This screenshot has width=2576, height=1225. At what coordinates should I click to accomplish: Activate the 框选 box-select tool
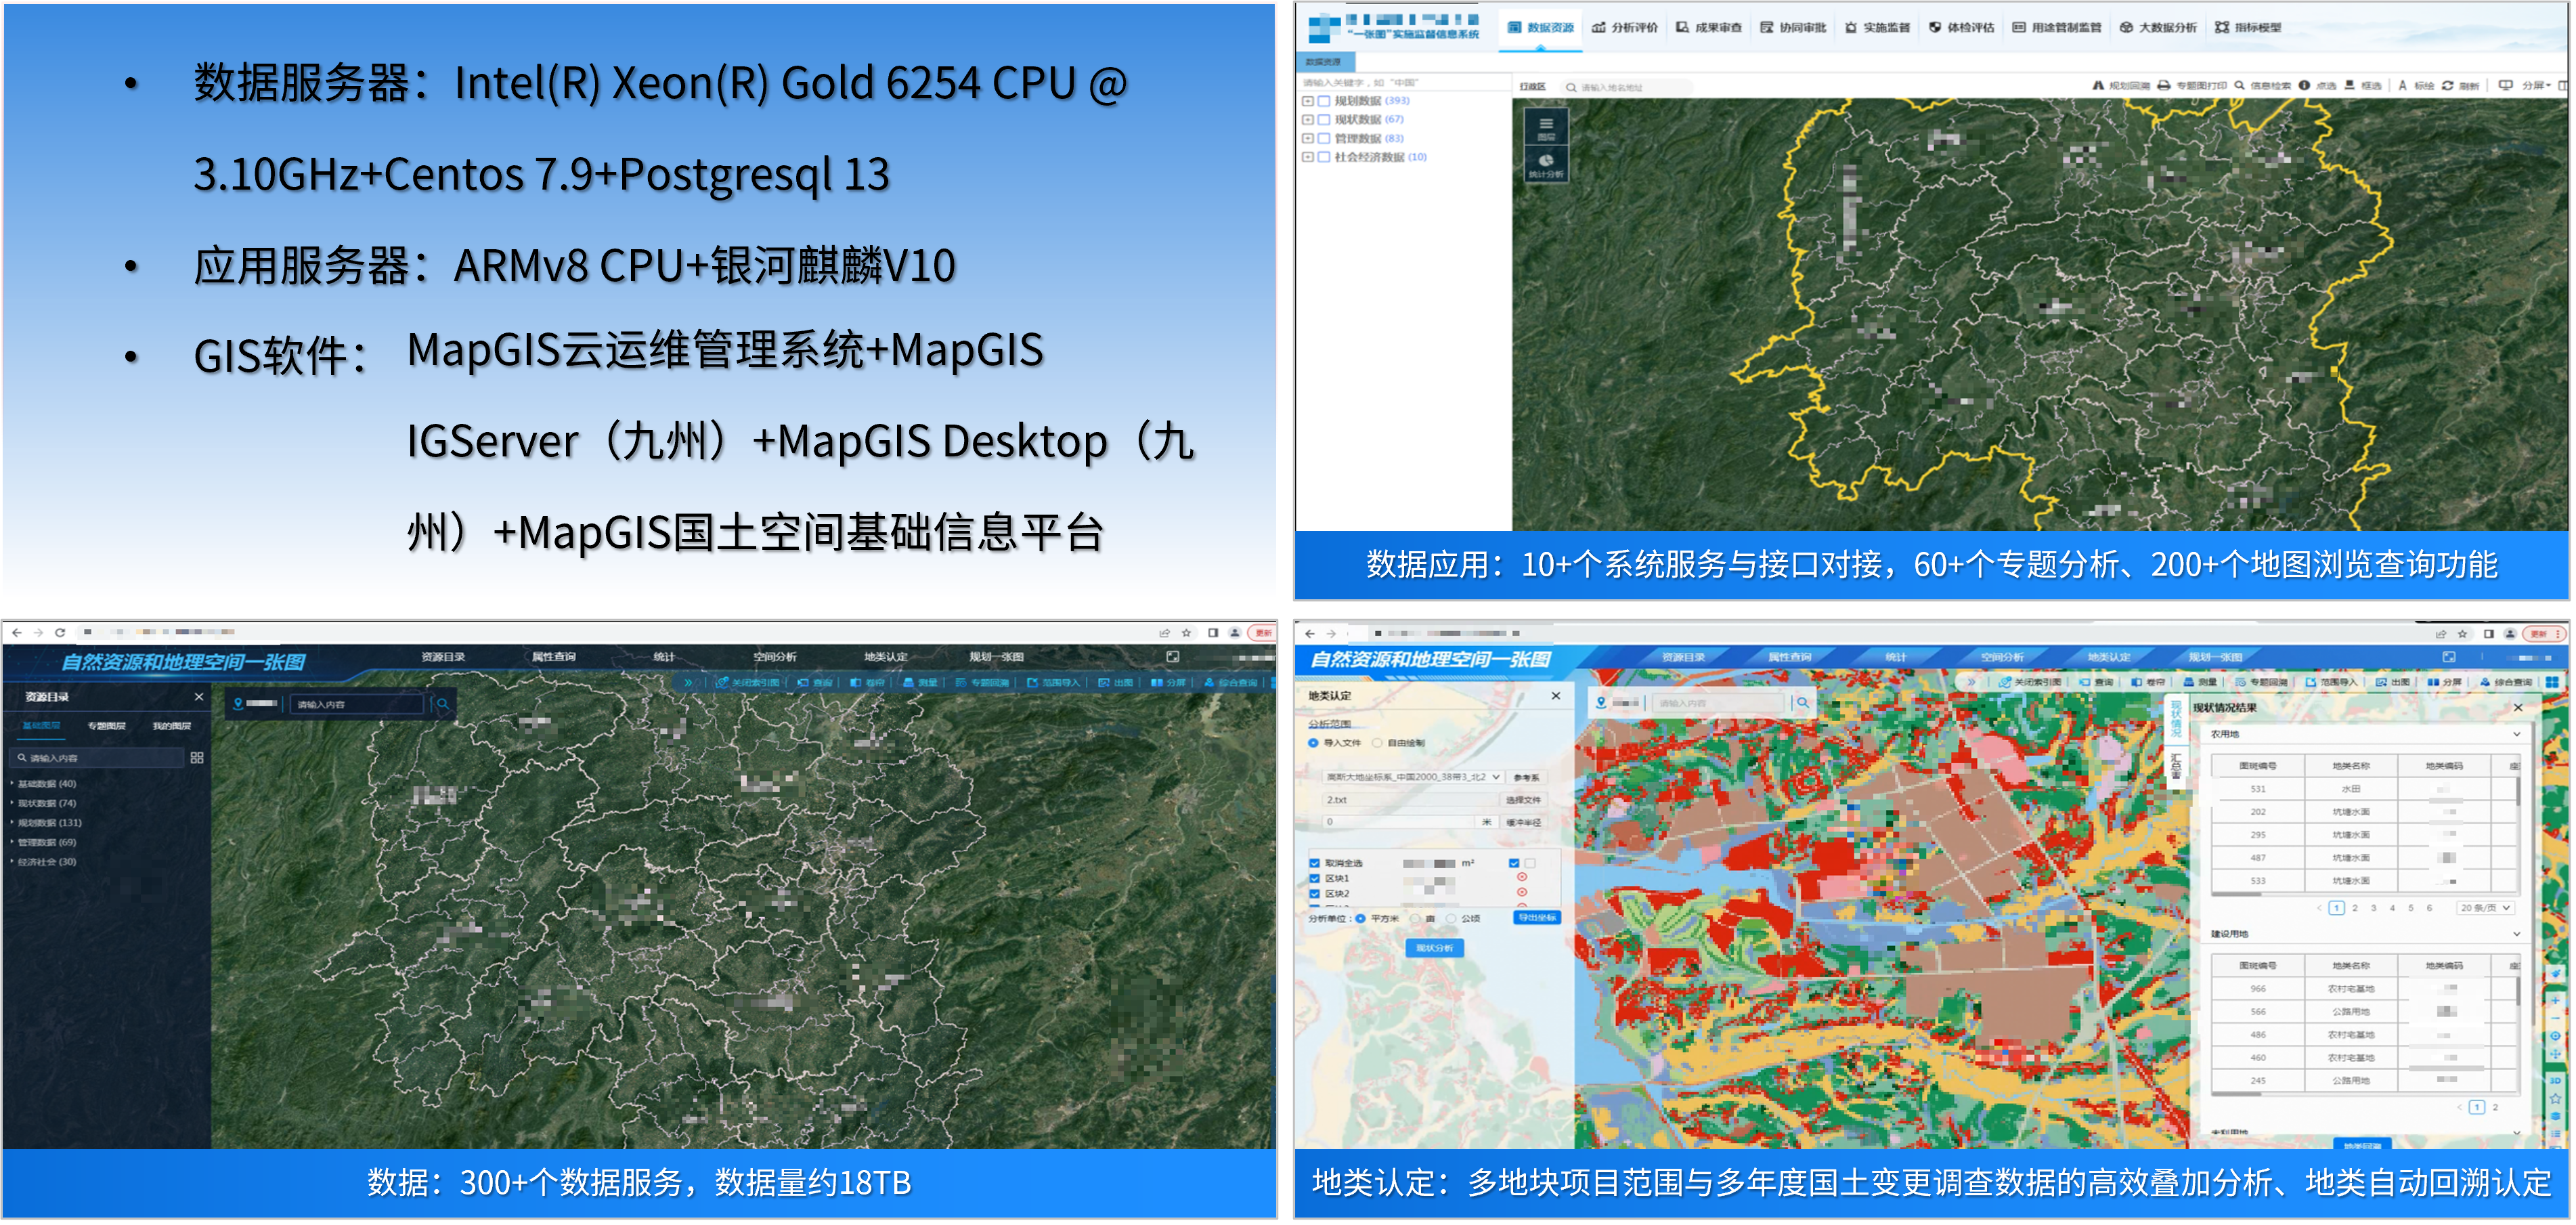tap(2363, 86)
